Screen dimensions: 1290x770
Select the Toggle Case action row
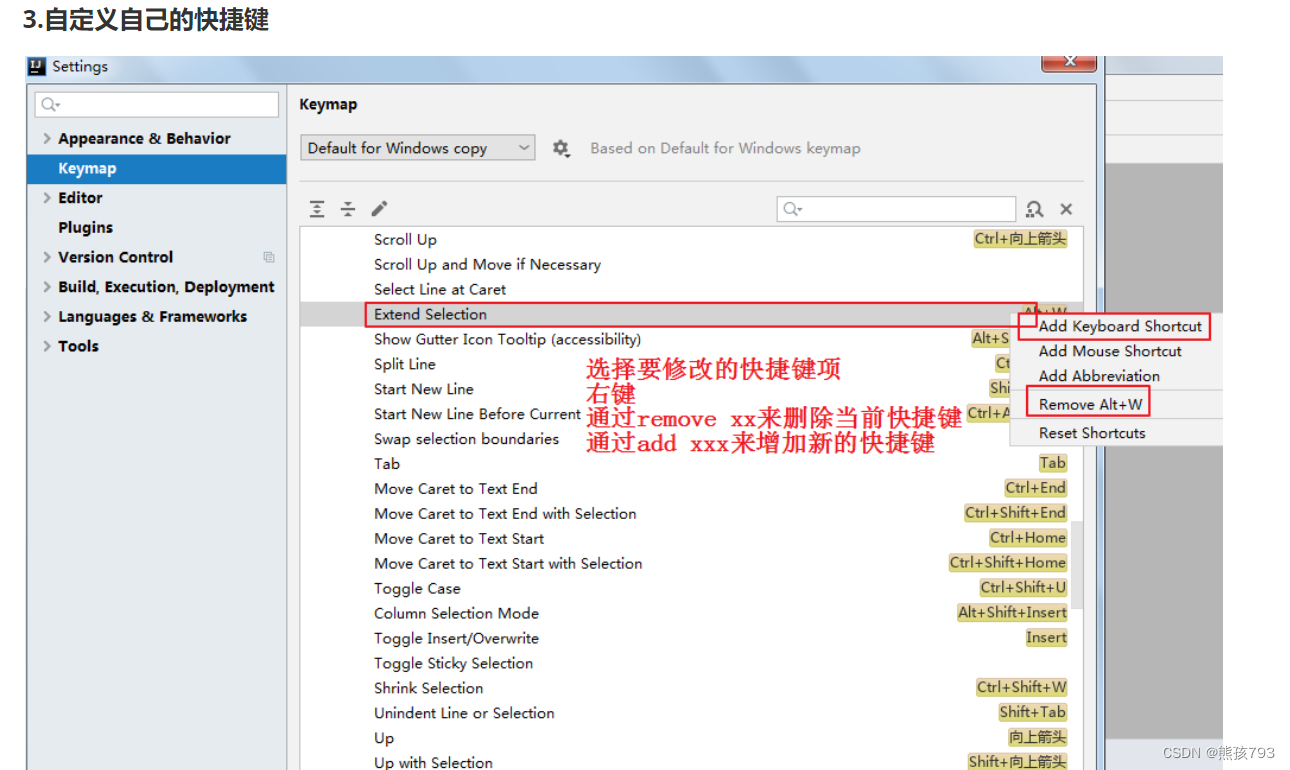[x=685, y=589]
